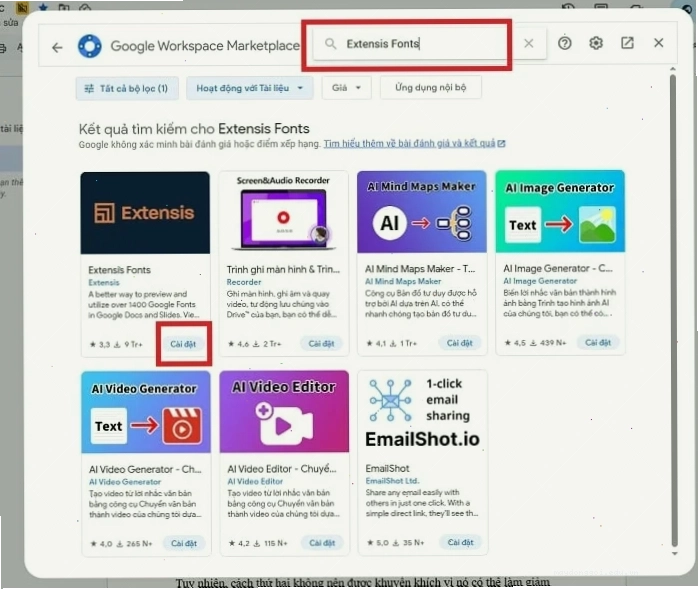Screen dimensions: 698x589
Task: Open the Marketplace help icon
Action: click(564, 43)
